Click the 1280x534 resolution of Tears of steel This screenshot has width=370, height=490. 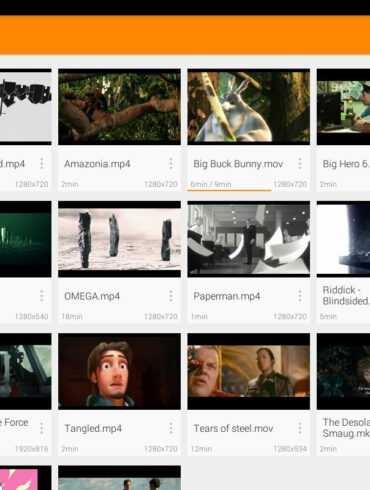(290, 449)
